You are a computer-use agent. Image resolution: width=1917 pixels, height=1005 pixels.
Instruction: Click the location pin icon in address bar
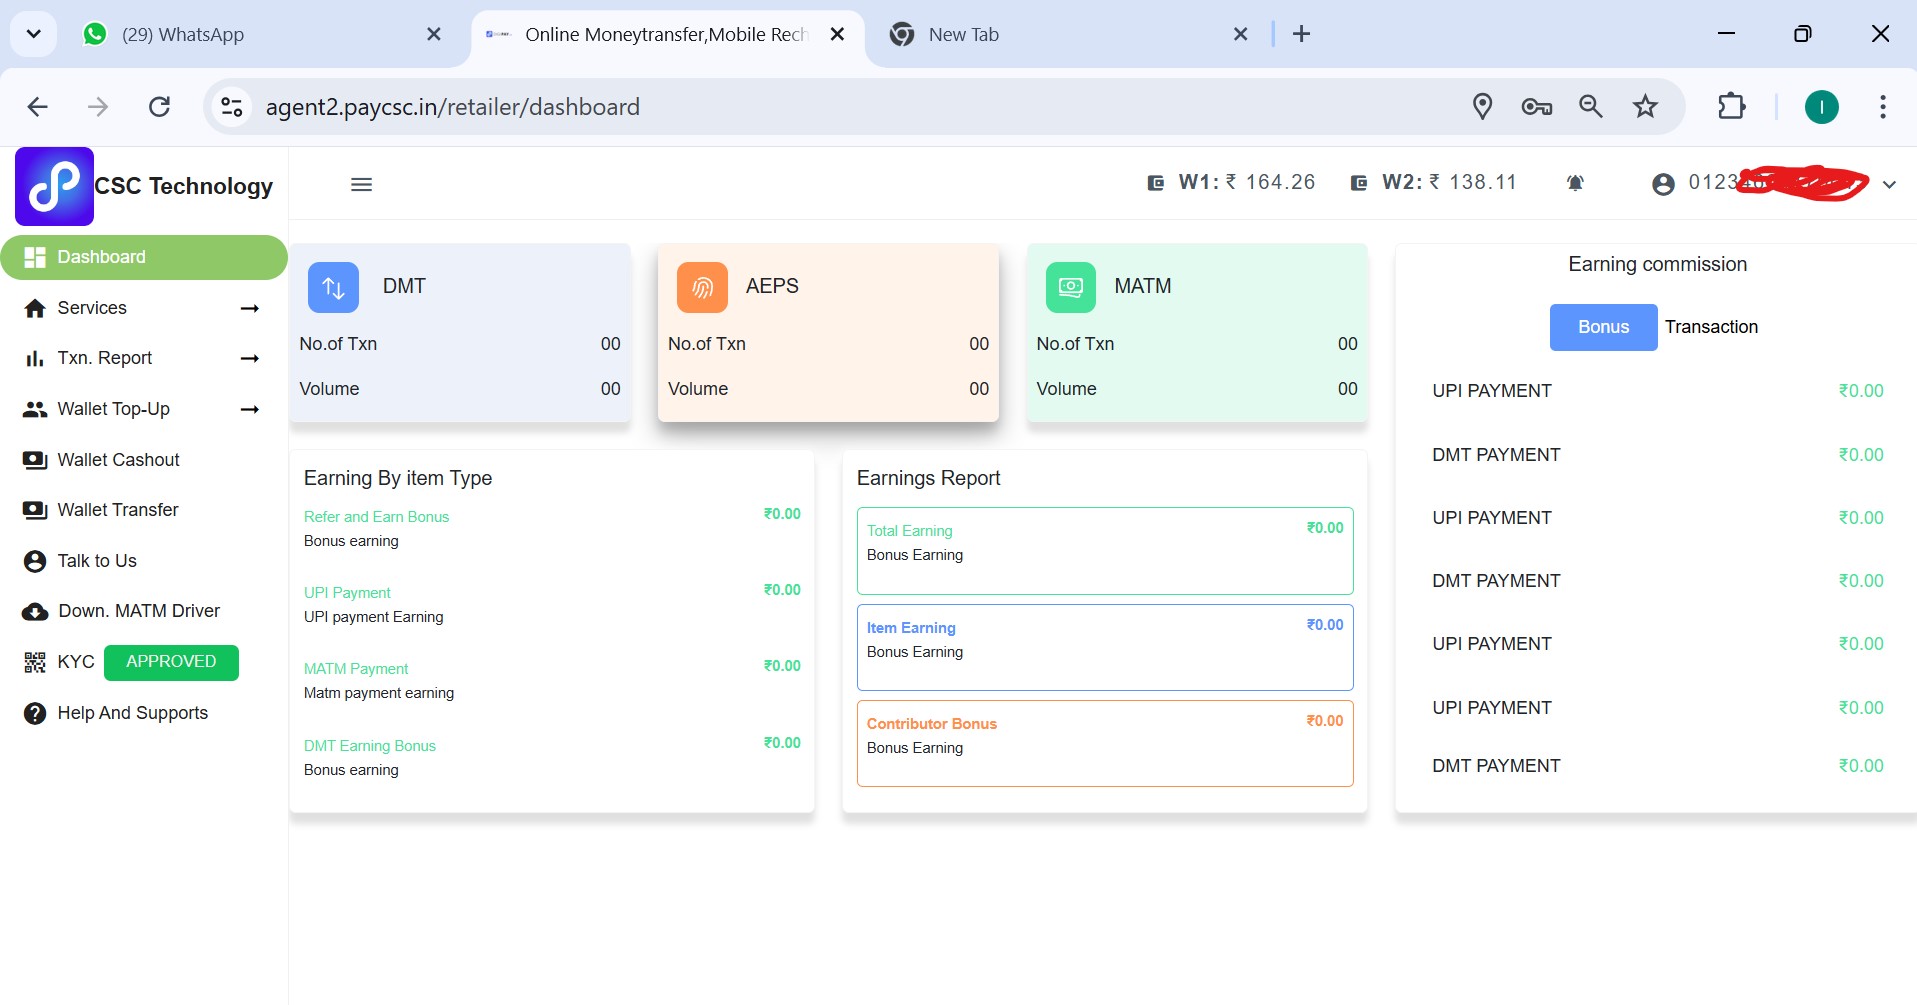[x=1483, y=106]
